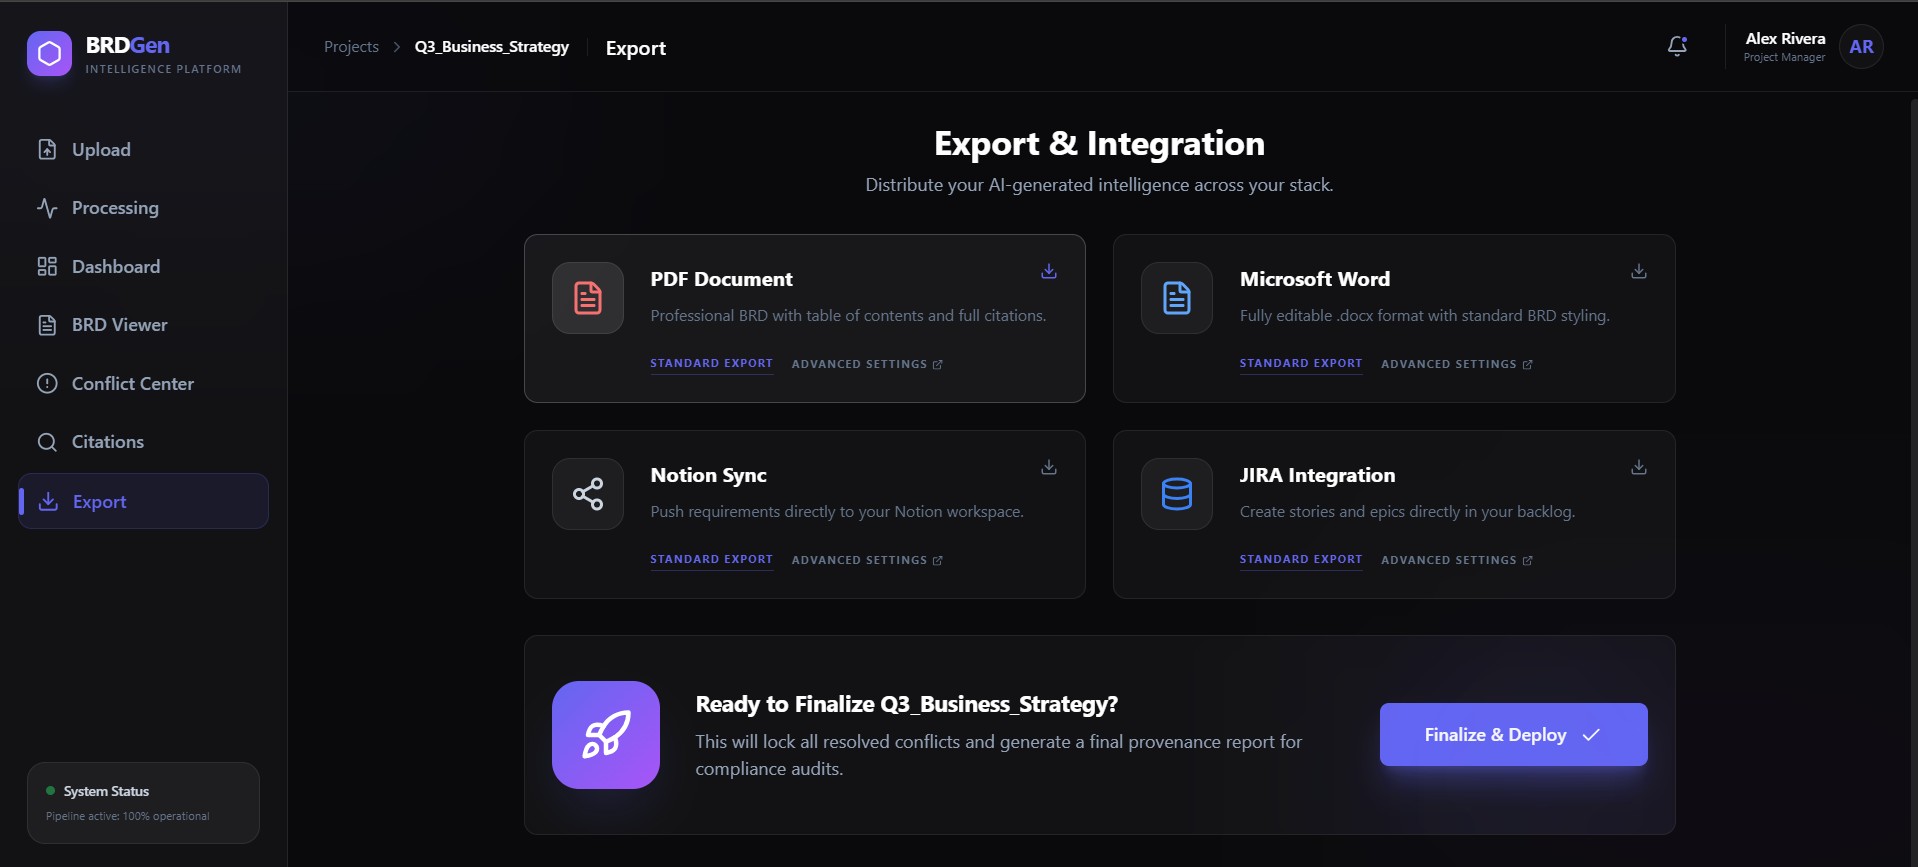The width and height of the screenshot is (1918, 867).
Task: Open Q3_Business_Strategy breadcrumb
Action: pos(492,47)
